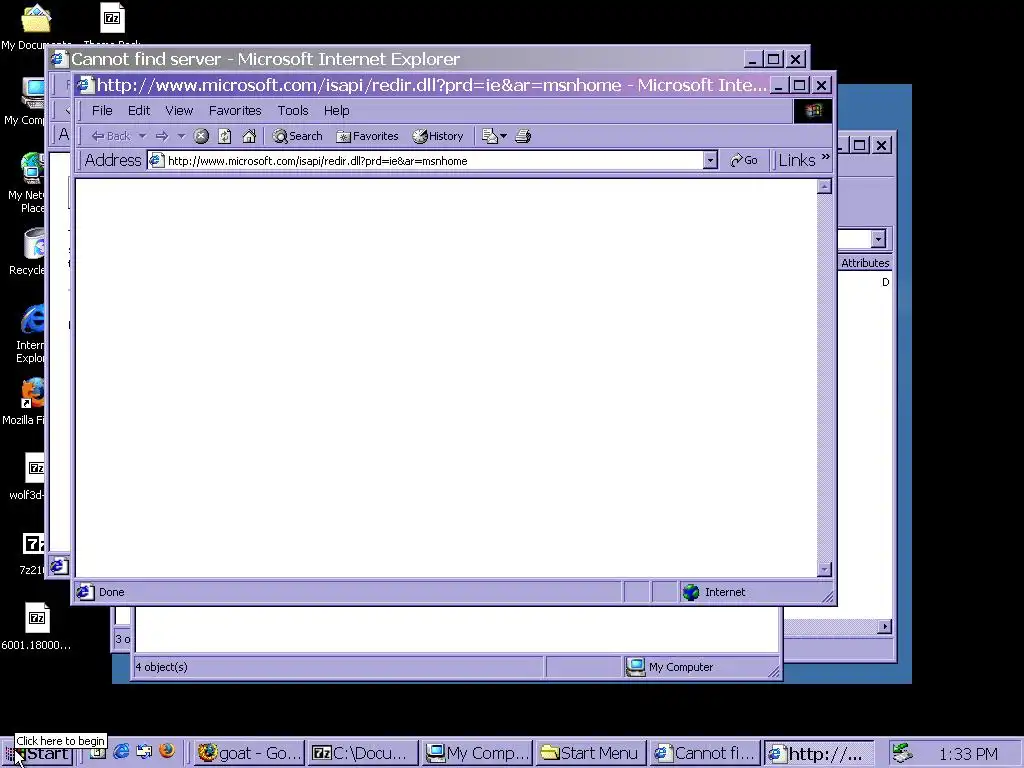Click the Address bar URL field
The image size is (1024, 768).
tap(434, 161)
